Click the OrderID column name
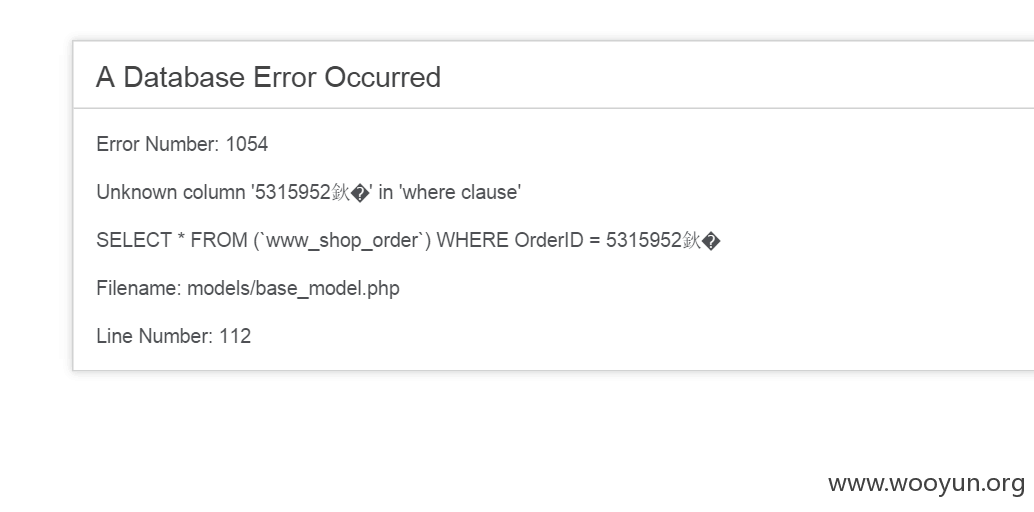The height and width of the screenshot is (512, 1034). point(549,240)
